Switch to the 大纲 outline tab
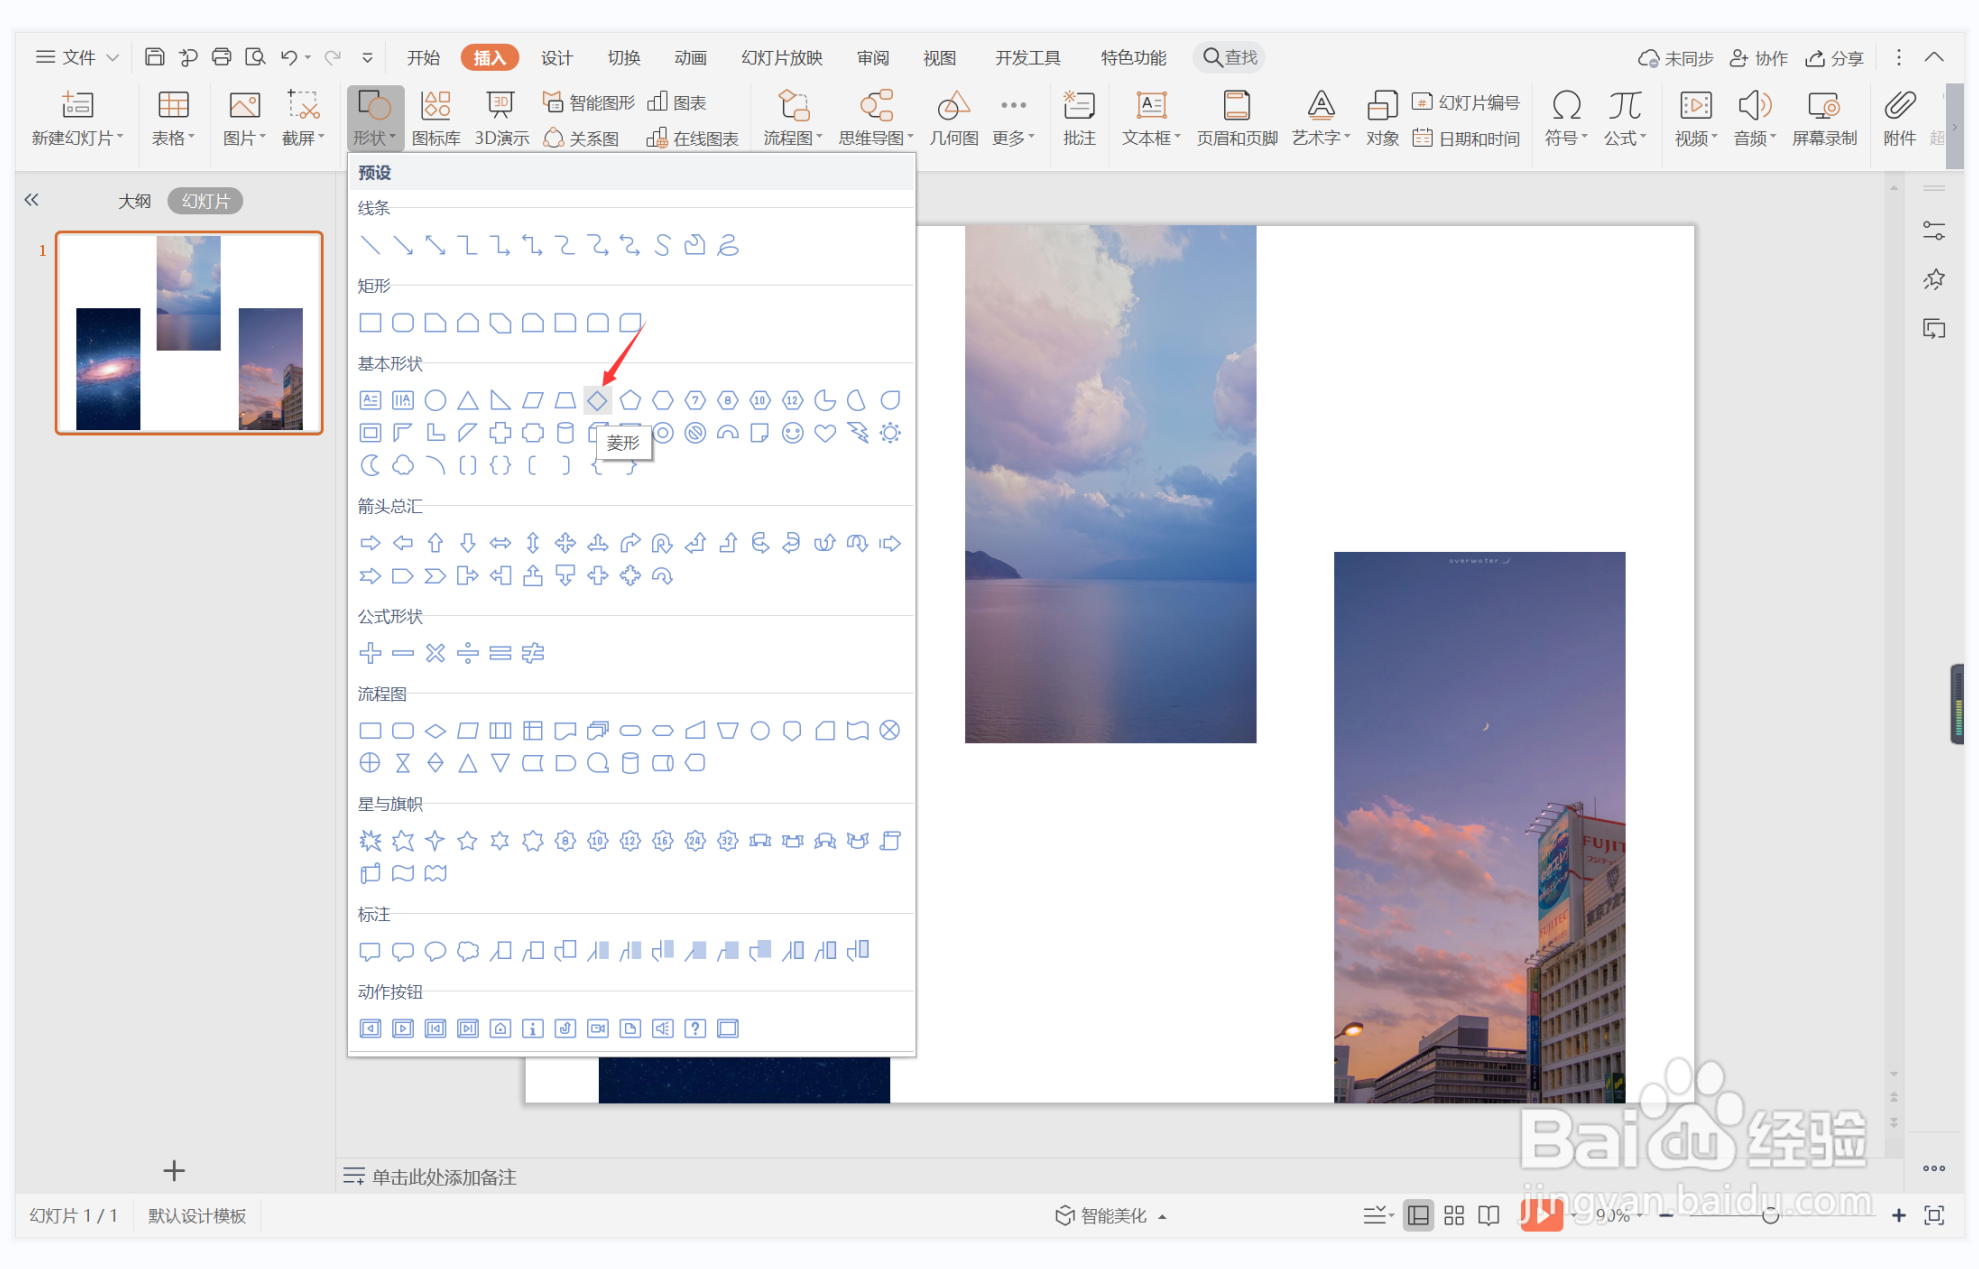Viewport: 1979px width, 1269px height. 134,201
